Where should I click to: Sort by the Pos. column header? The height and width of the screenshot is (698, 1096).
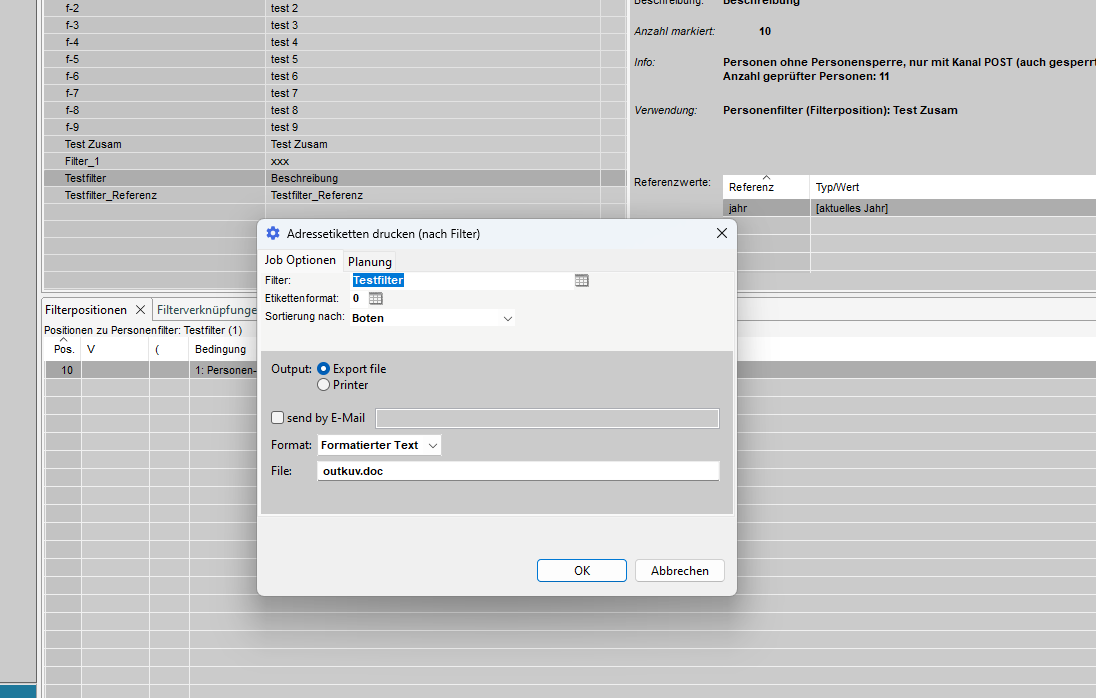click(x=63, y=349)
